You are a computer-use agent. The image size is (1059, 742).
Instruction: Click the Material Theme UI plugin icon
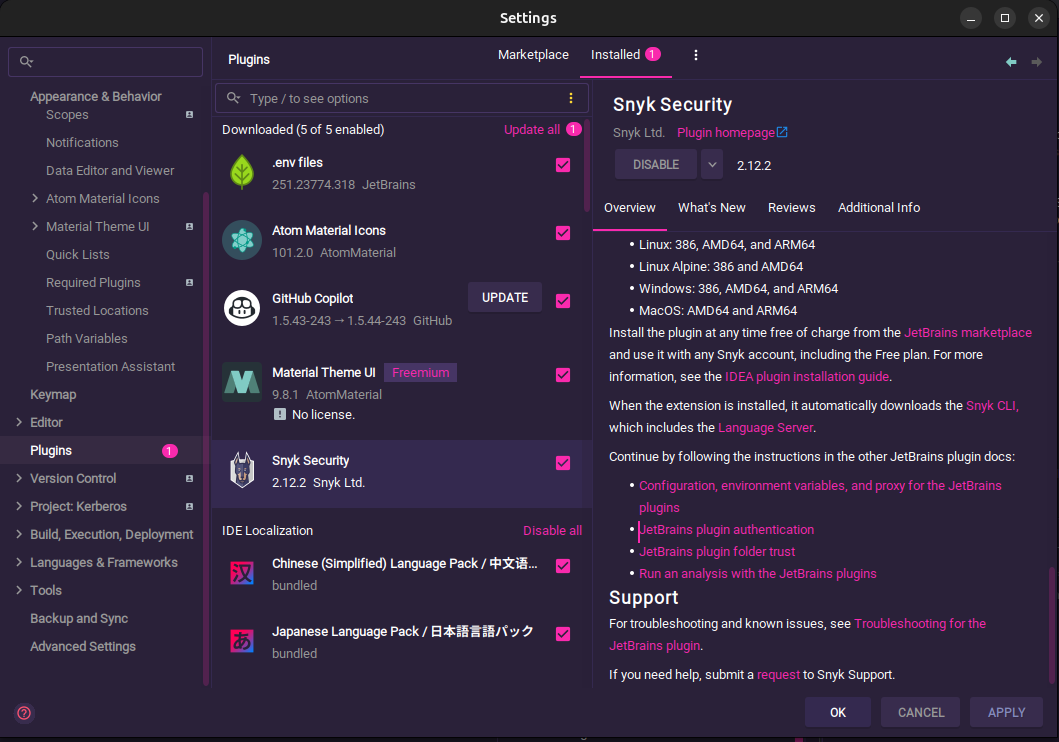click(241, 382)
